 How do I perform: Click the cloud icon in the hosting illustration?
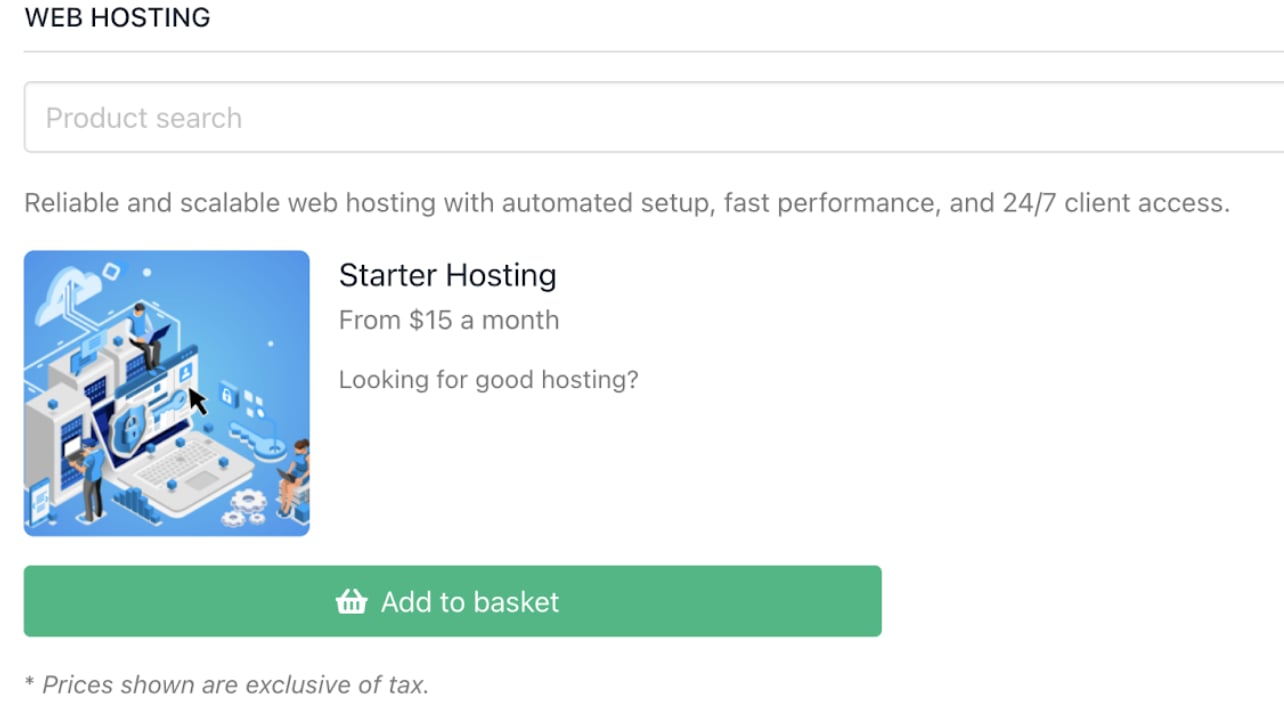coord(68,295)
